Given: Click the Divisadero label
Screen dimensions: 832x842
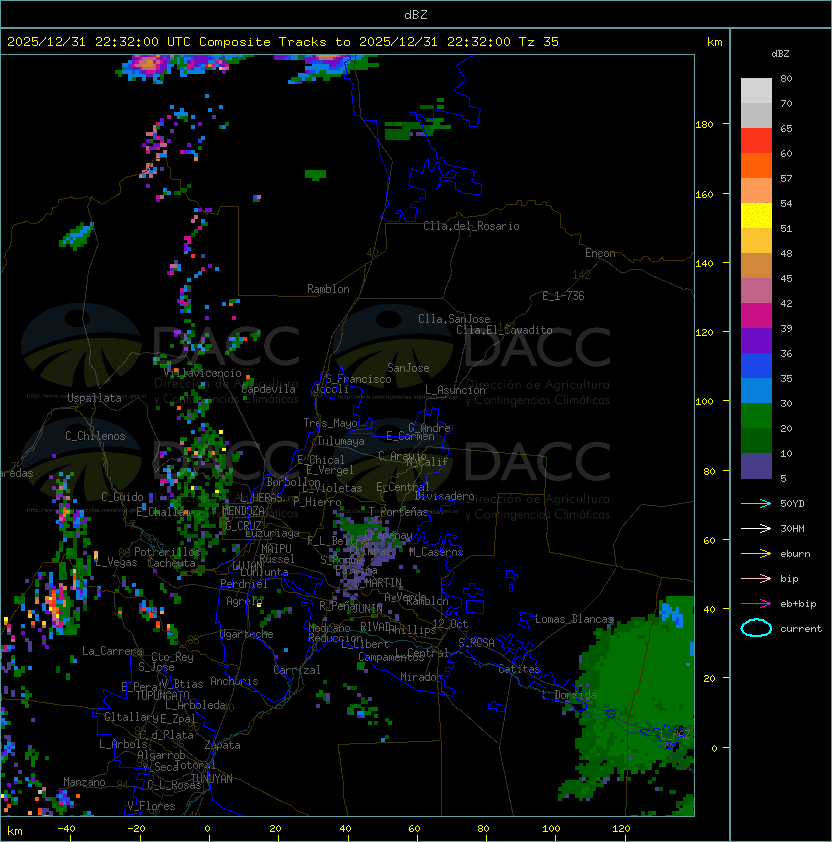Looking at the screenshot, I should pyautogui.click(x=444, y=496).
